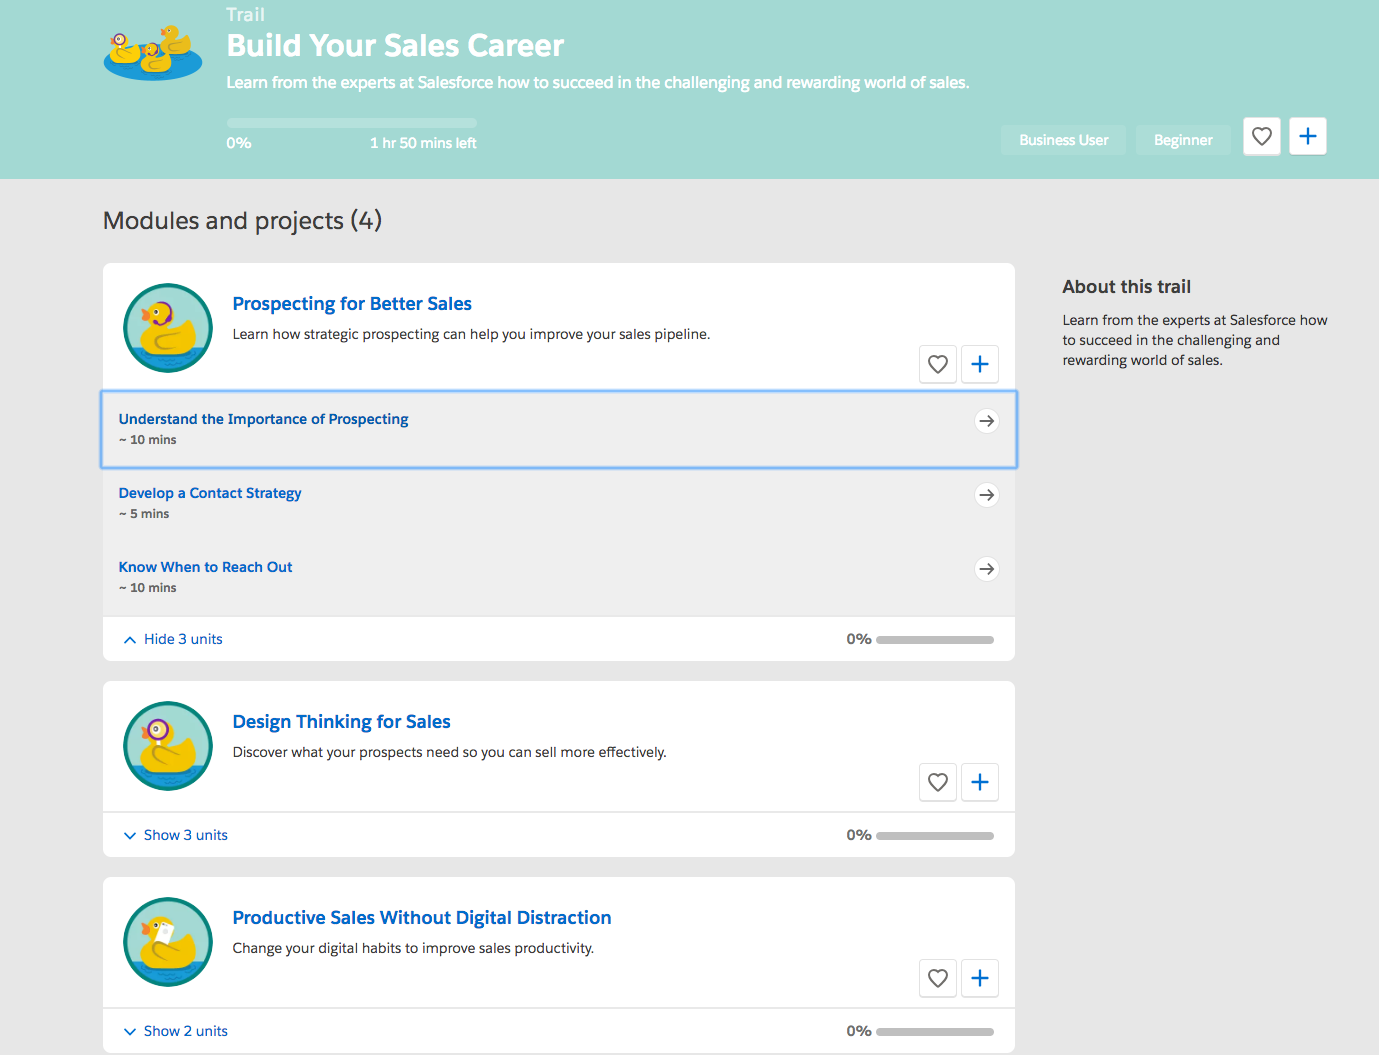Viewport: 1379px width, 1055px height.
Task: Click the 1 hr 50 mins left text
Action: pos(423,143)
